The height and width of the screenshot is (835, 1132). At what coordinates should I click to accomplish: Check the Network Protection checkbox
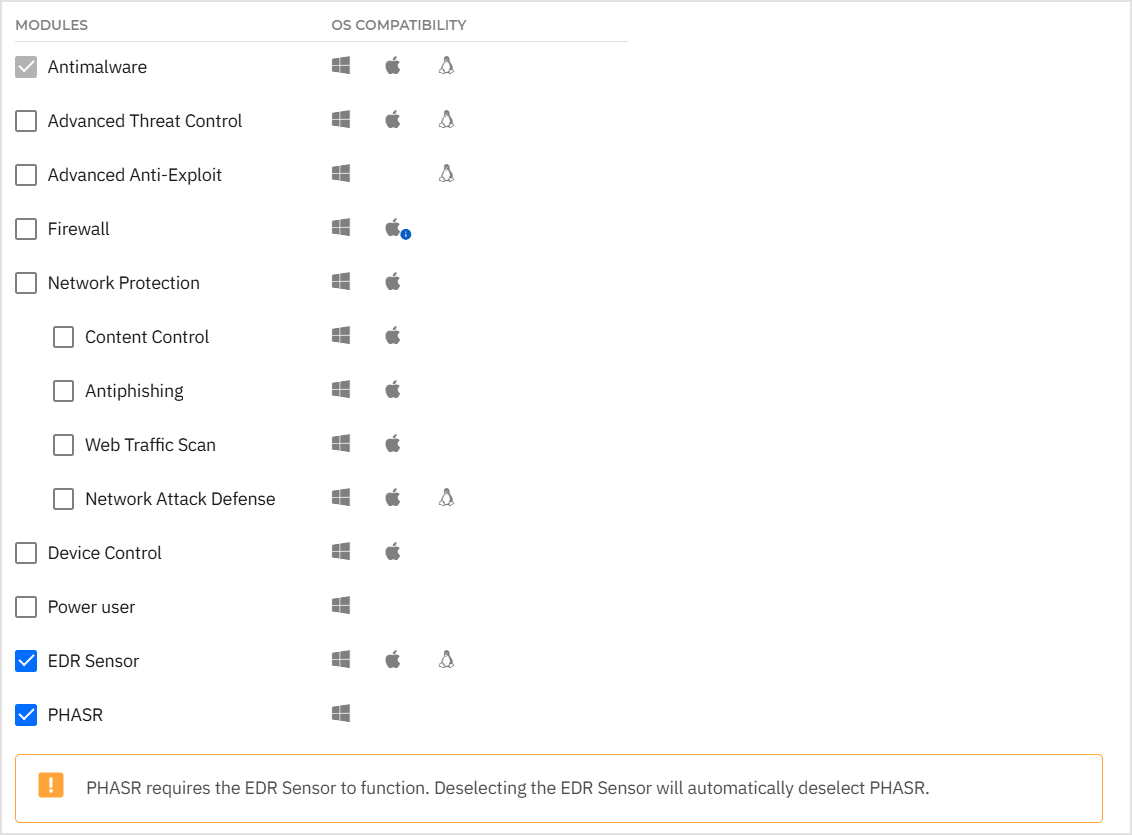tap(25, 282)
